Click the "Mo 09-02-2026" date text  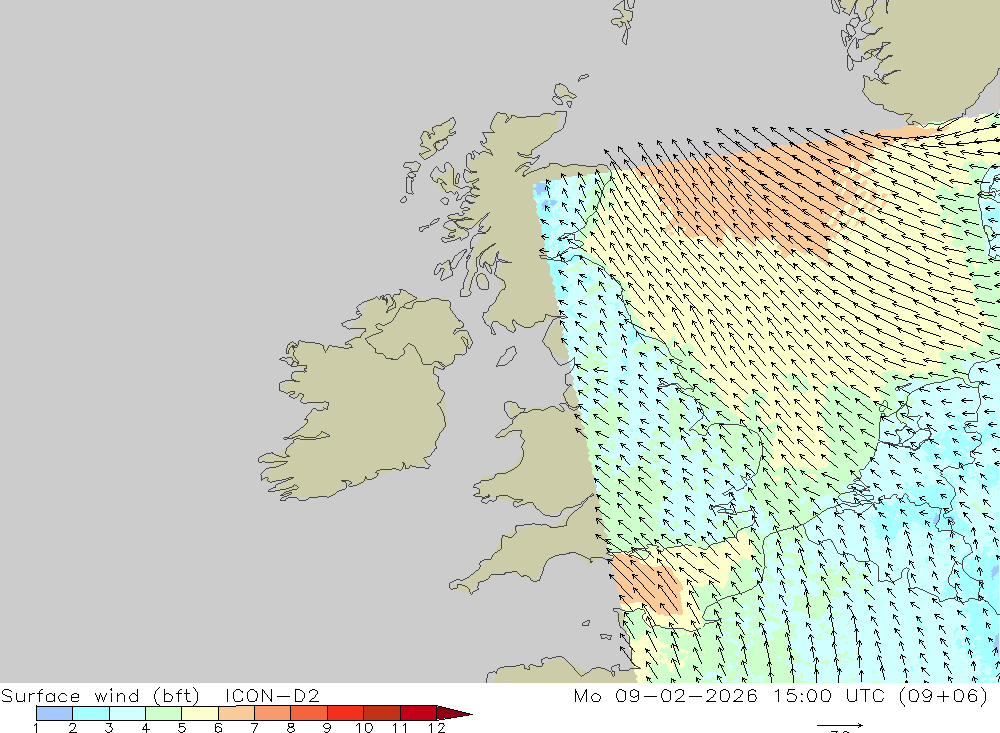pyautogui.click(x=665, y=695)
